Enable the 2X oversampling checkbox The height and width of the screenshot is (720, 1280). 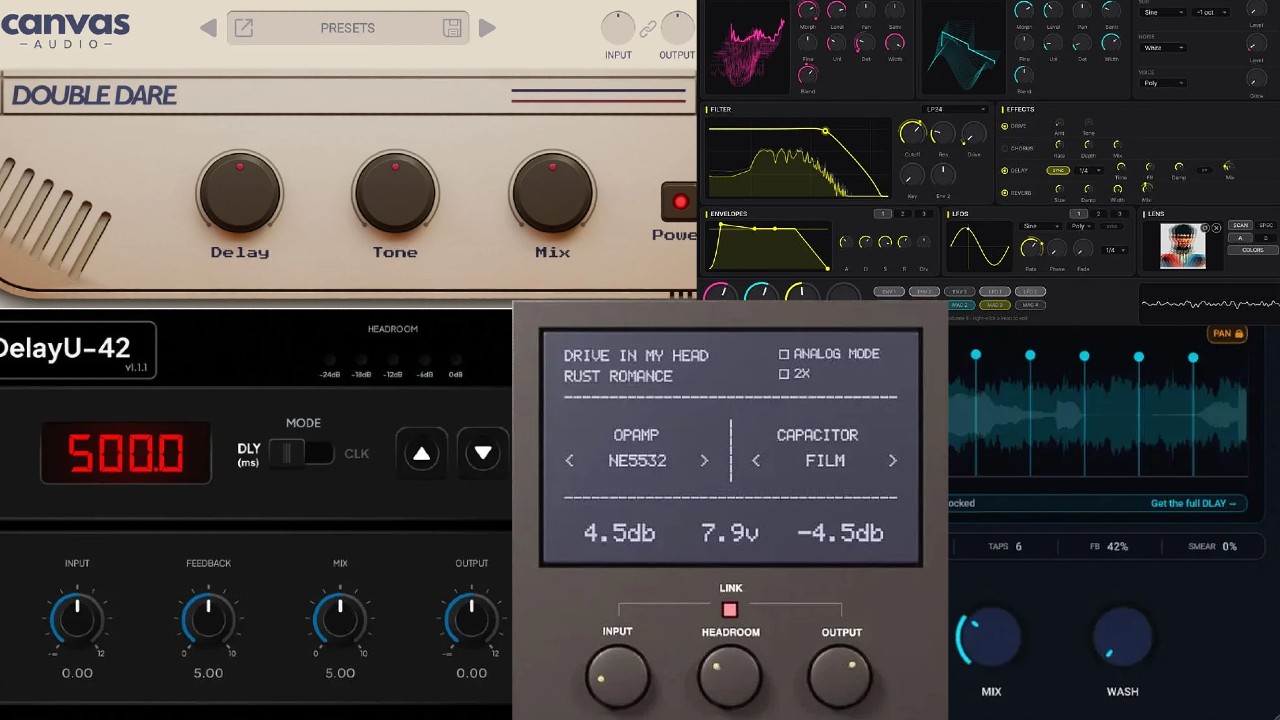[784, 374]
